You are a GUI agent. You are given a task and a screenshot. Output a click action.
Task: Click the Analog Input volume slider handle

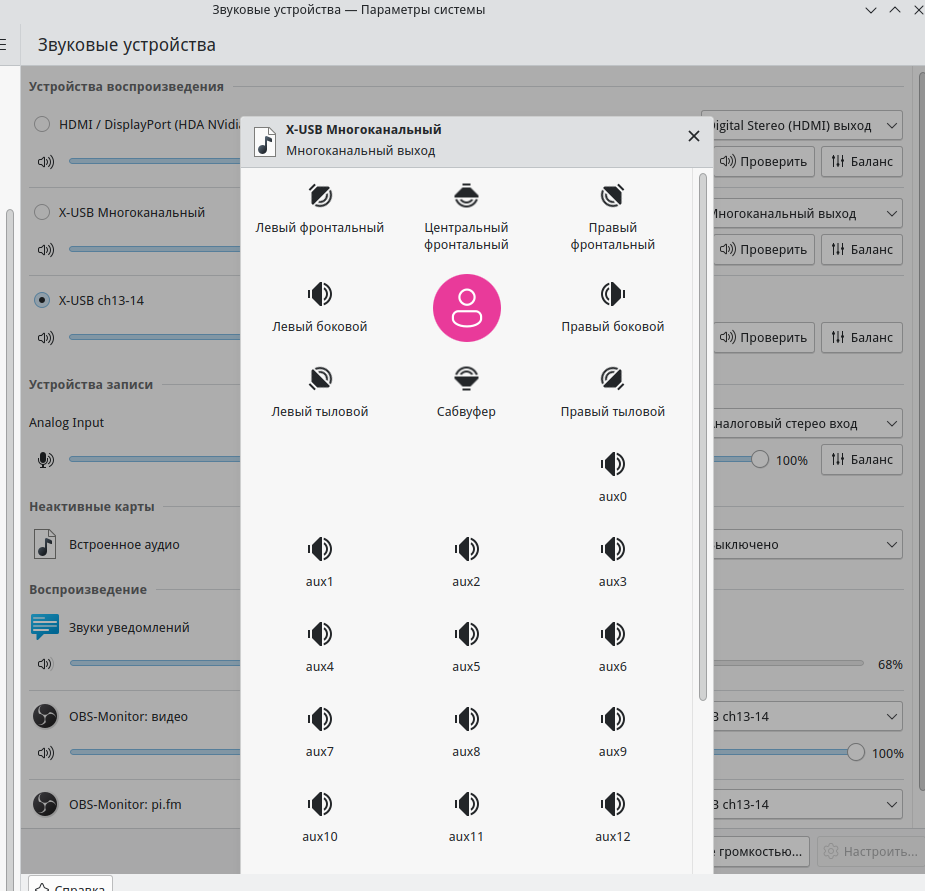pyautogui.click(x=760, y=460)
